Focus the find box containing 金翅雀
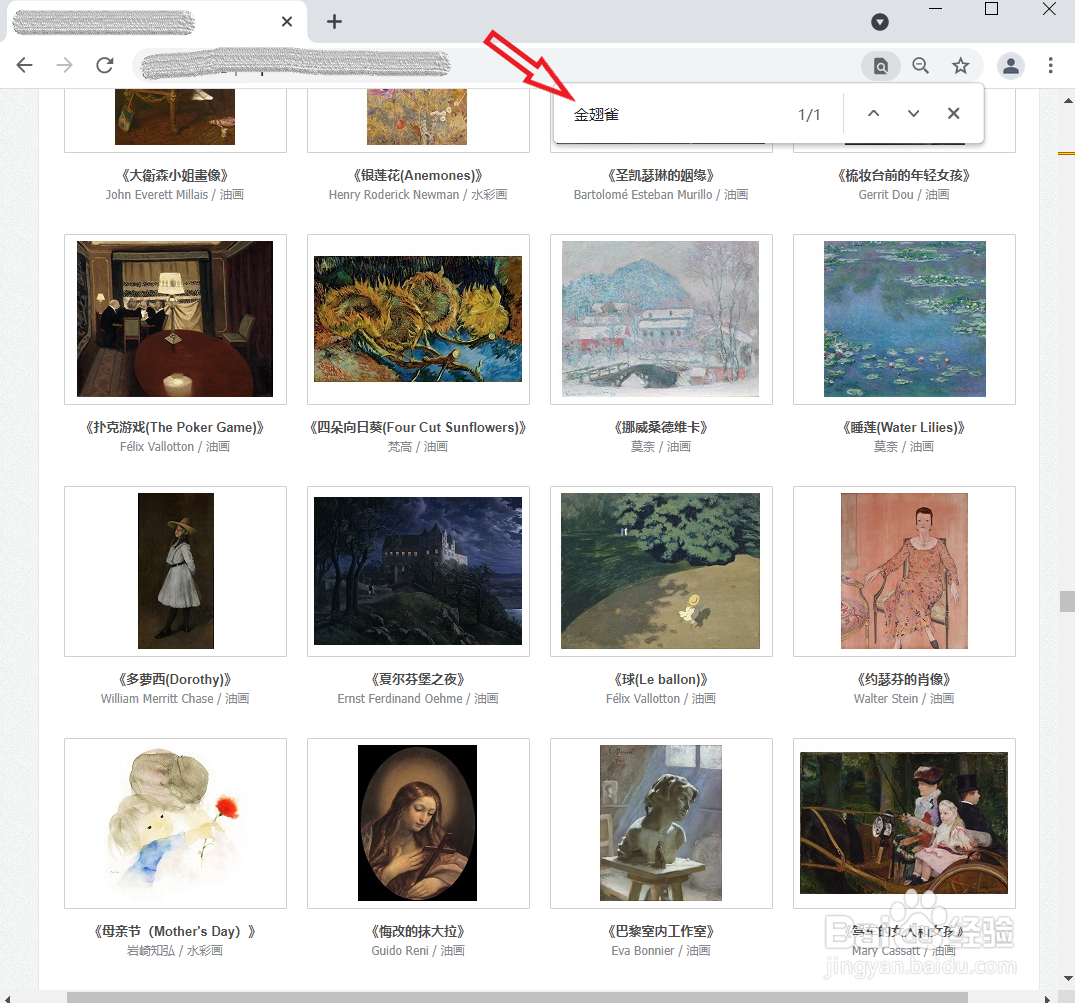 [x=679, y=114]
